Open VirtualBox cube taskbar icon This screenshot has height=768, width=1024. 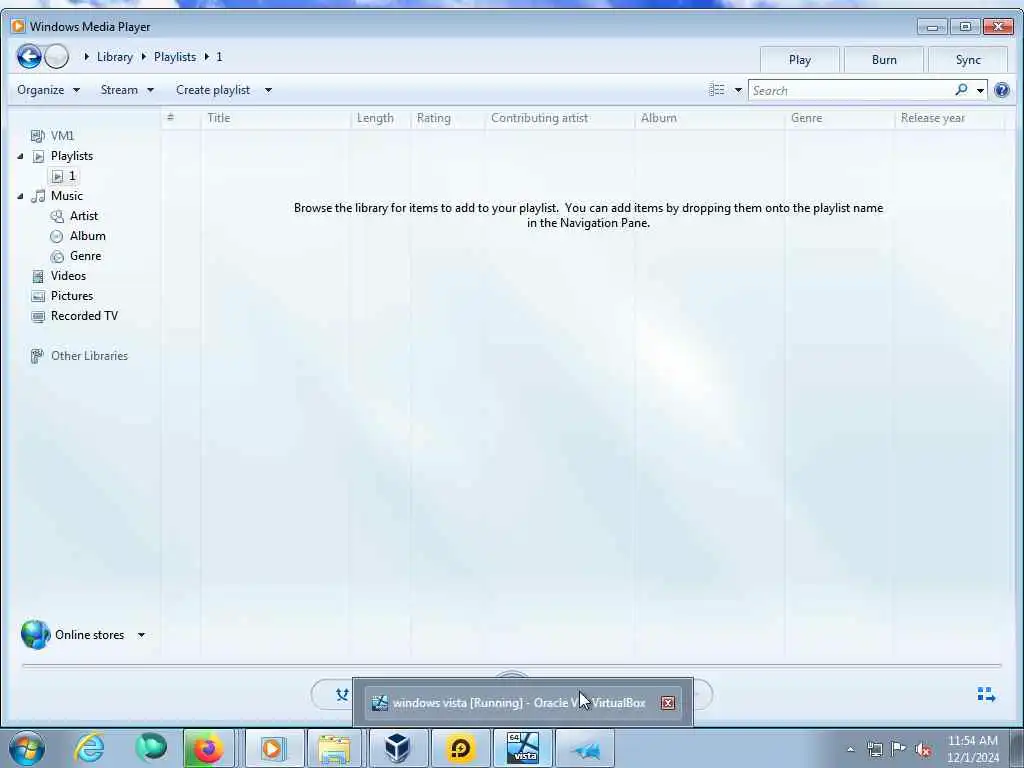pyautogui.click(x=397, y=748)
